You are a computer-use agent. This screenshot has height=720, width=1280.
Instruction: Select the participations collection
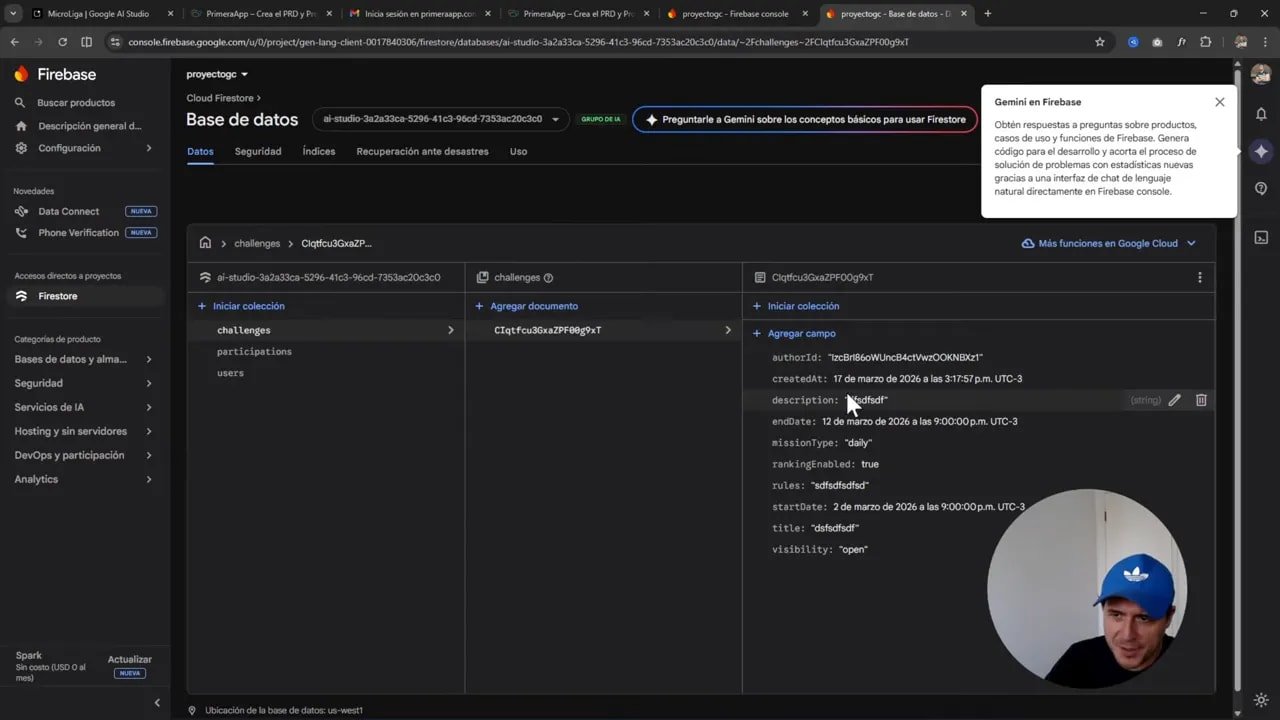(254, 351)
